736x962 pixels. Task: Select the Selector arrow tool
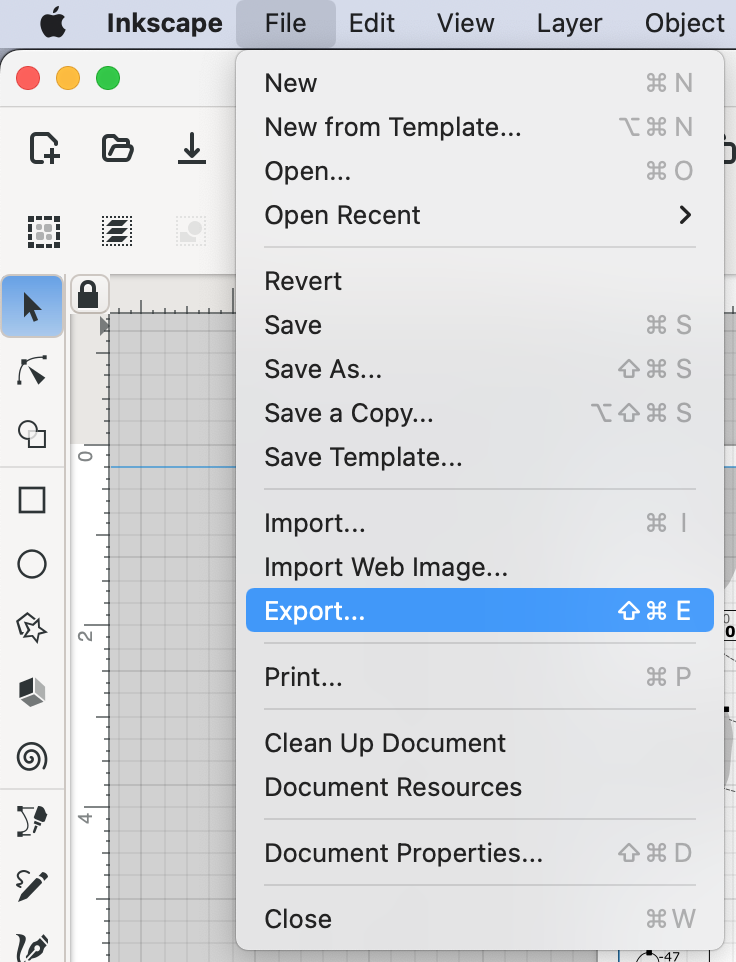pyautogui.click(x=32, y=307)
